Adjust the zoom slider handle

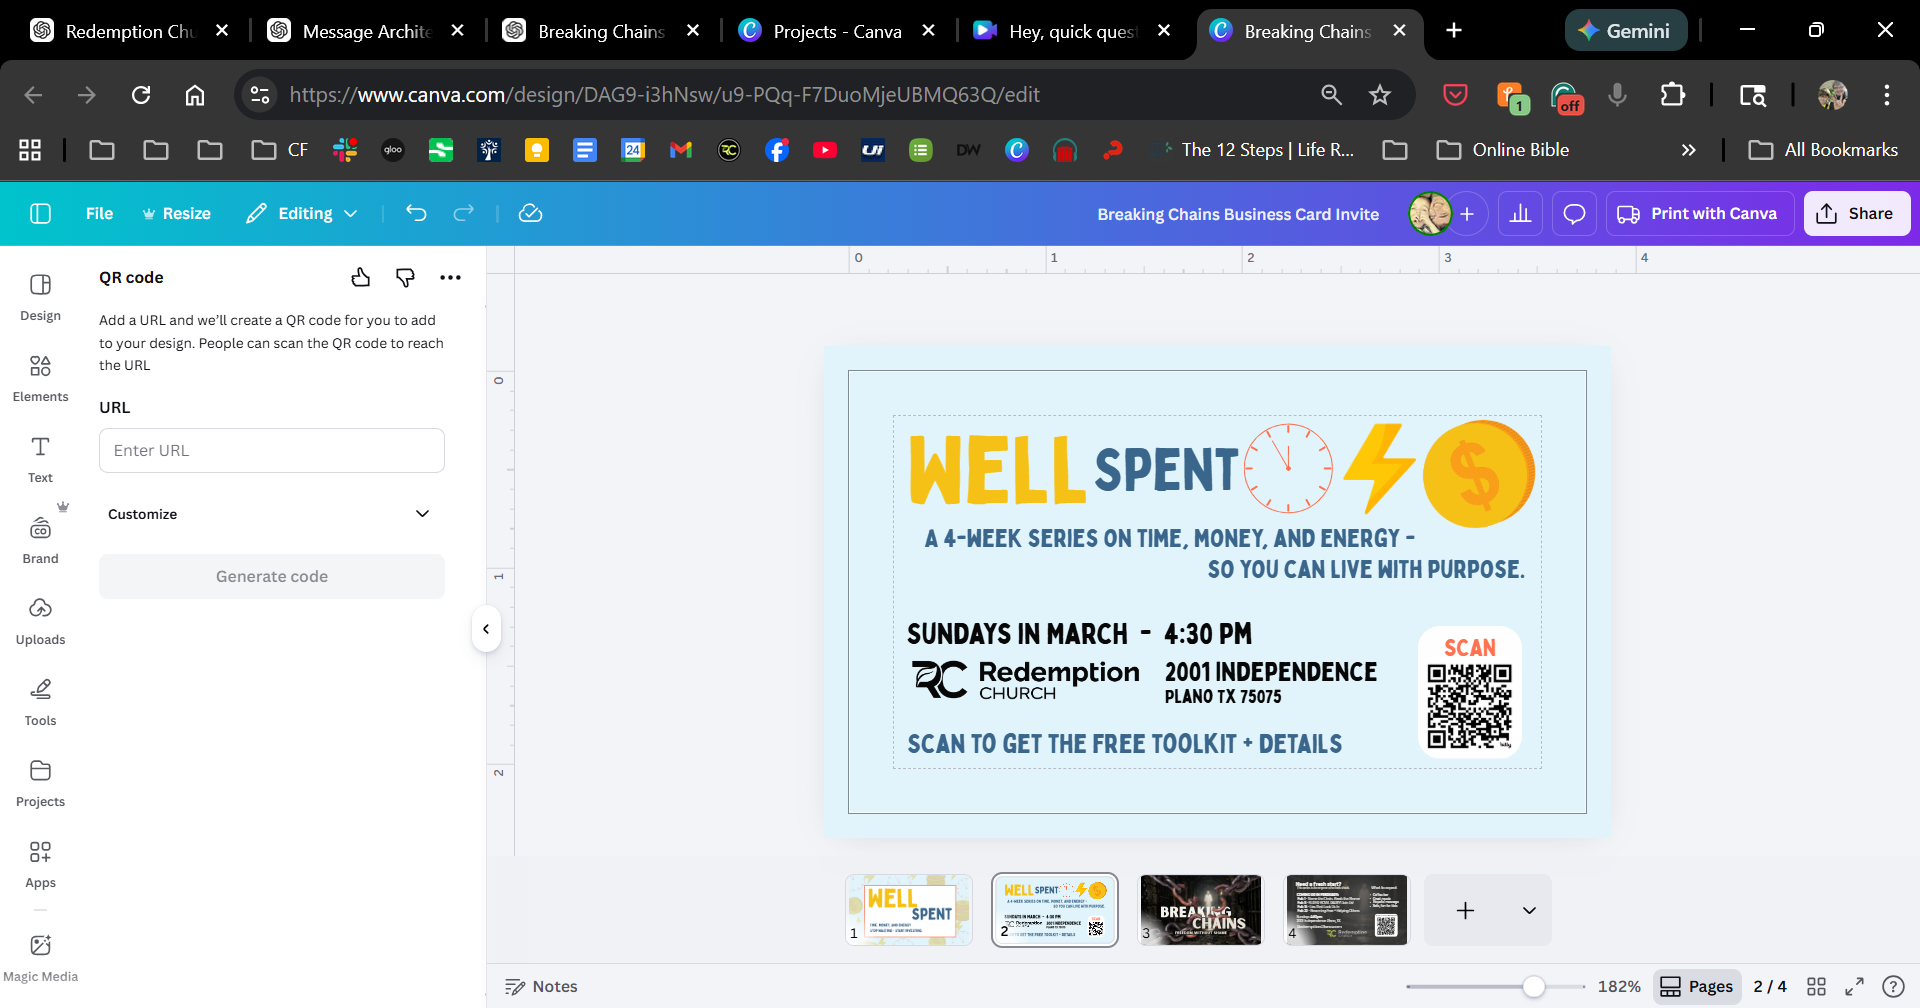[1533, 987]
